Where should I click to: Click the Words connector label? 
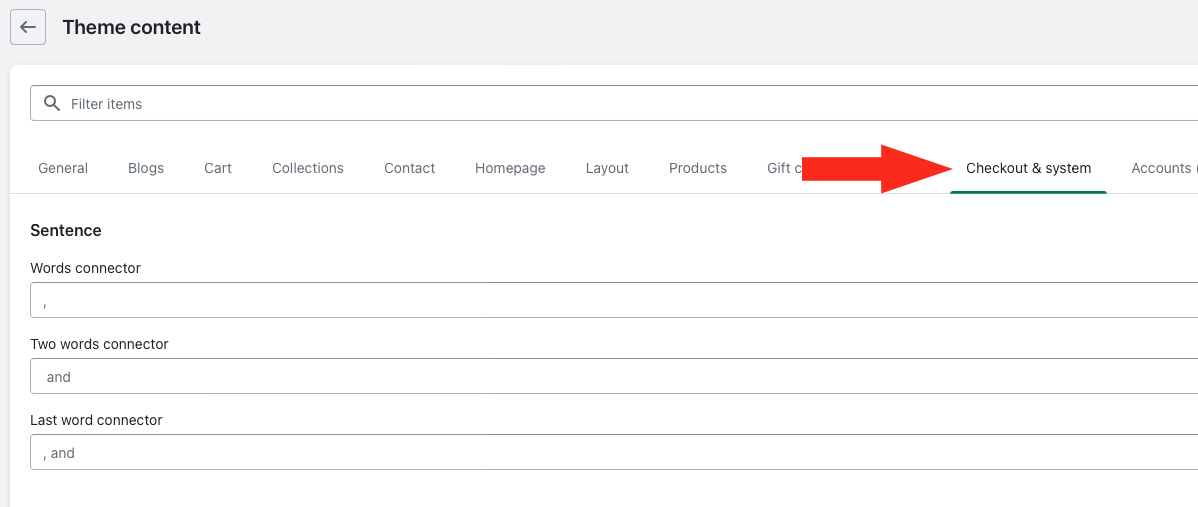tap(86, 268)
